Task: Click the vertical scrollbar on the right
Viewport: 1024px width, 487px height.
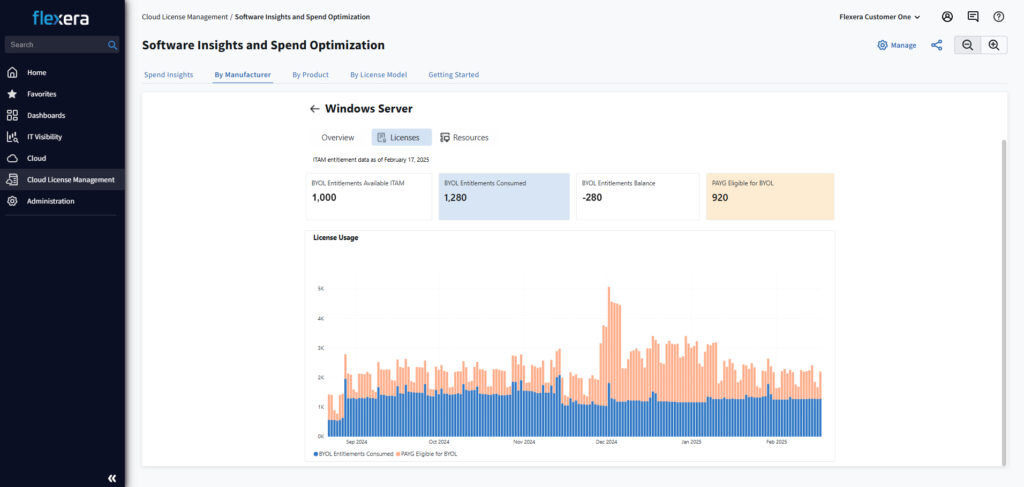Action: click(1003, 300)
